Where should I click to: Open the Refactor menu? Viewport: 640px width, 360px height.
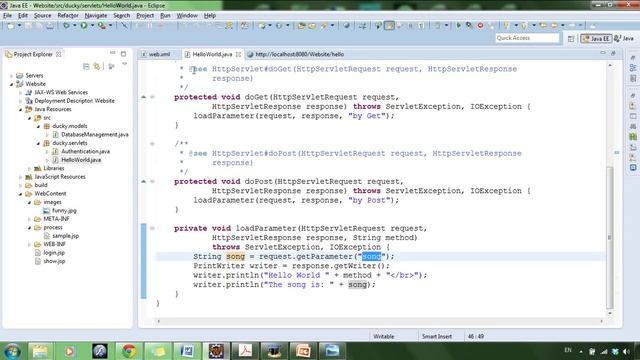point(68,16)
